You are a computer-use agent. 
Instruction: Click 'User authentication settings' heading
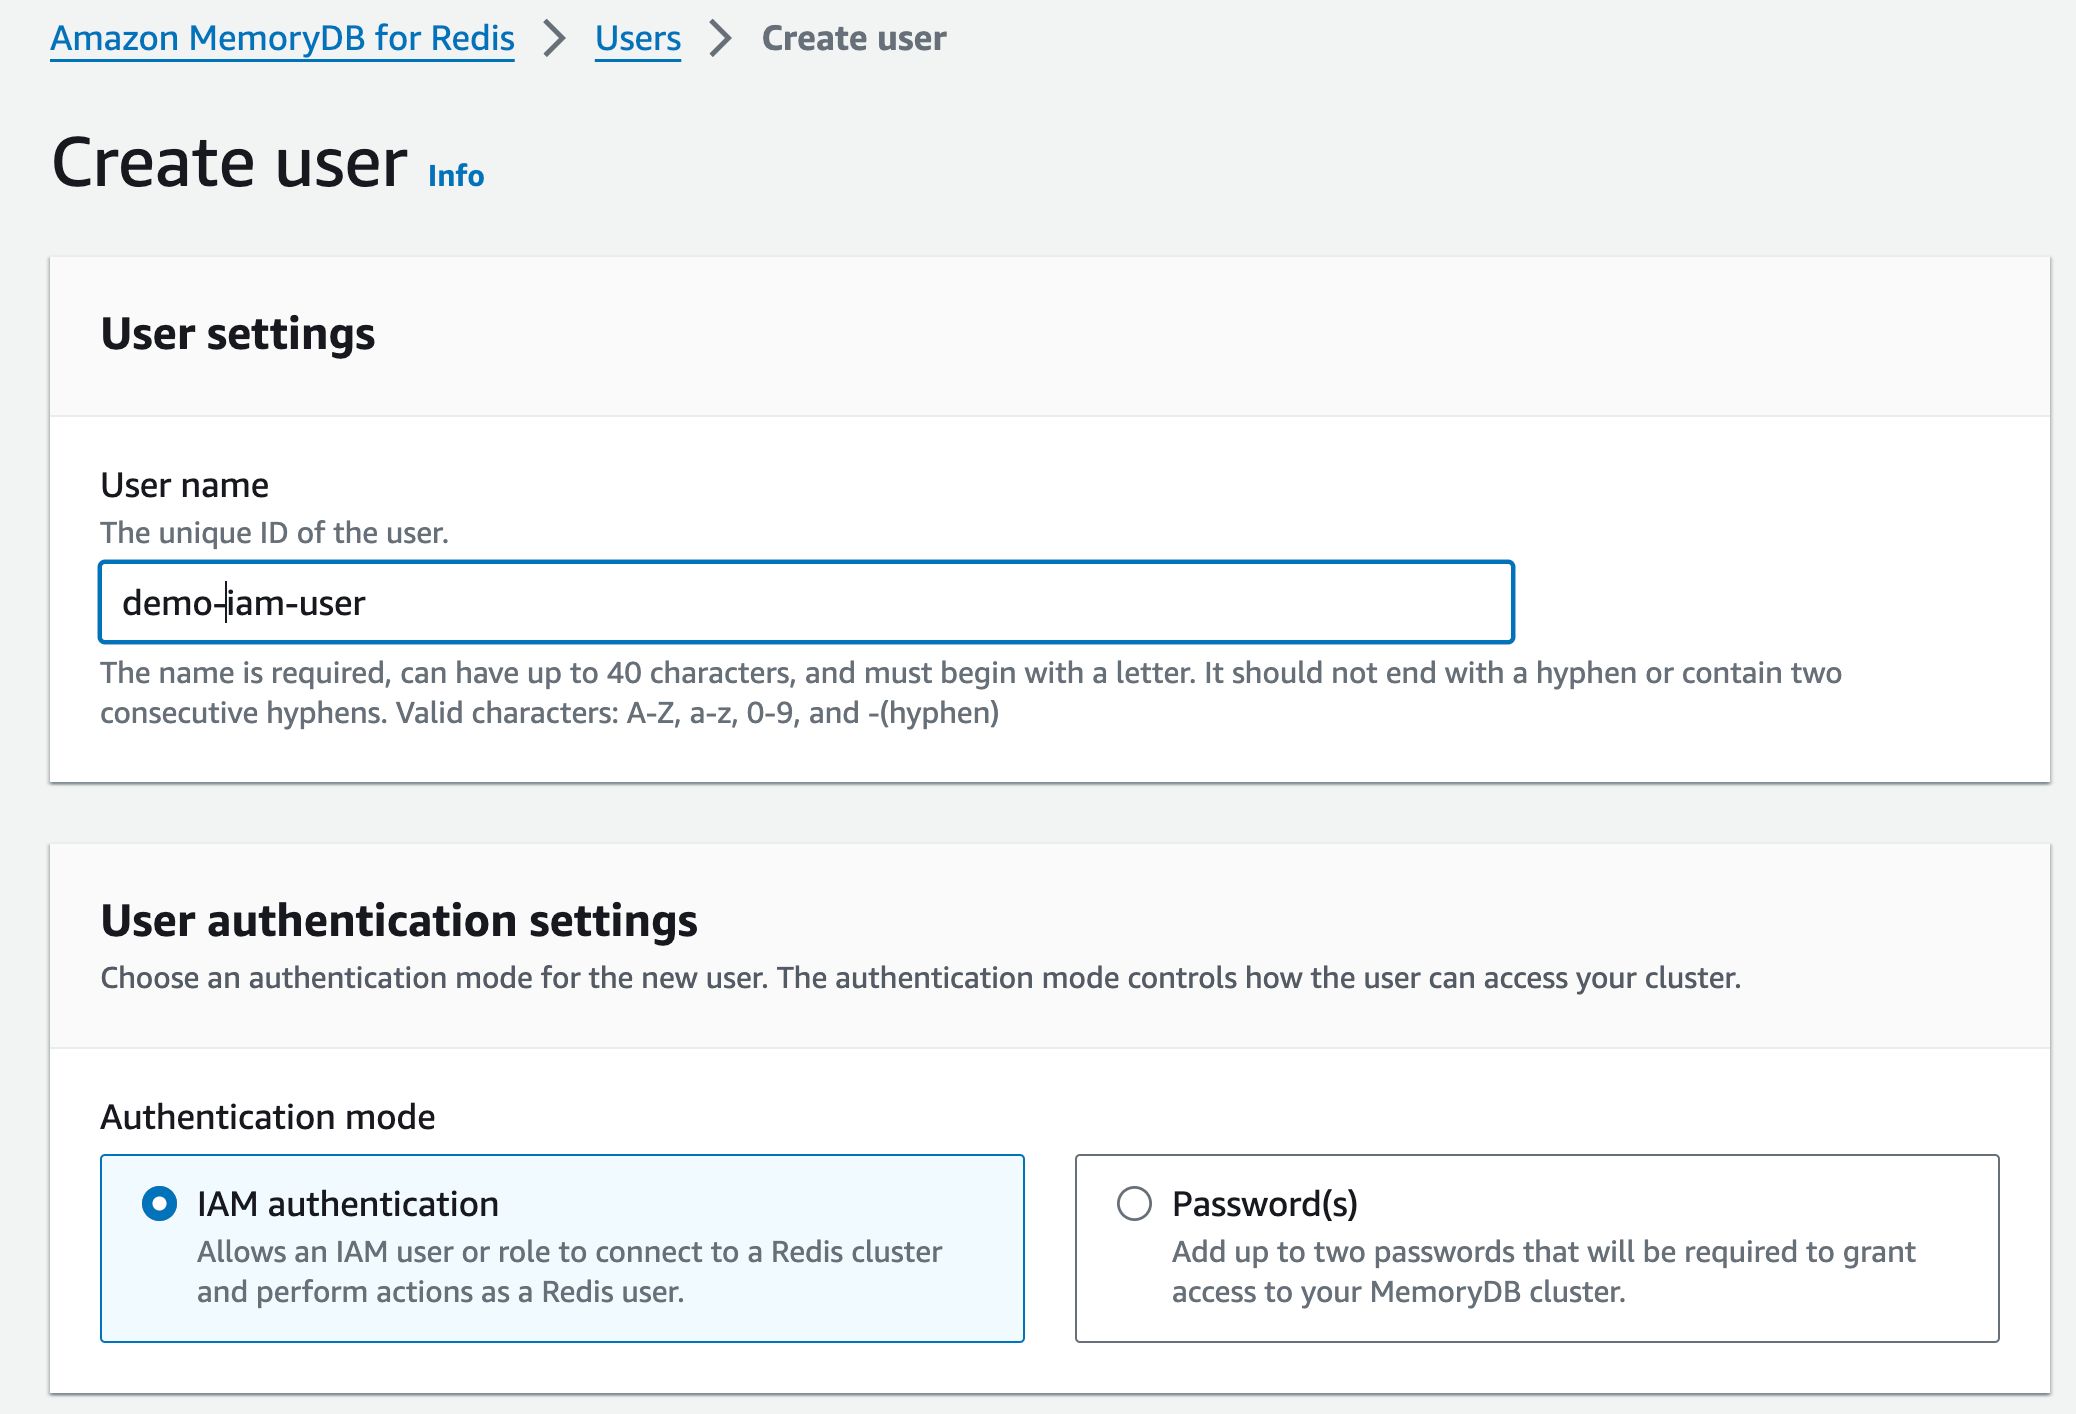(399, 920)
